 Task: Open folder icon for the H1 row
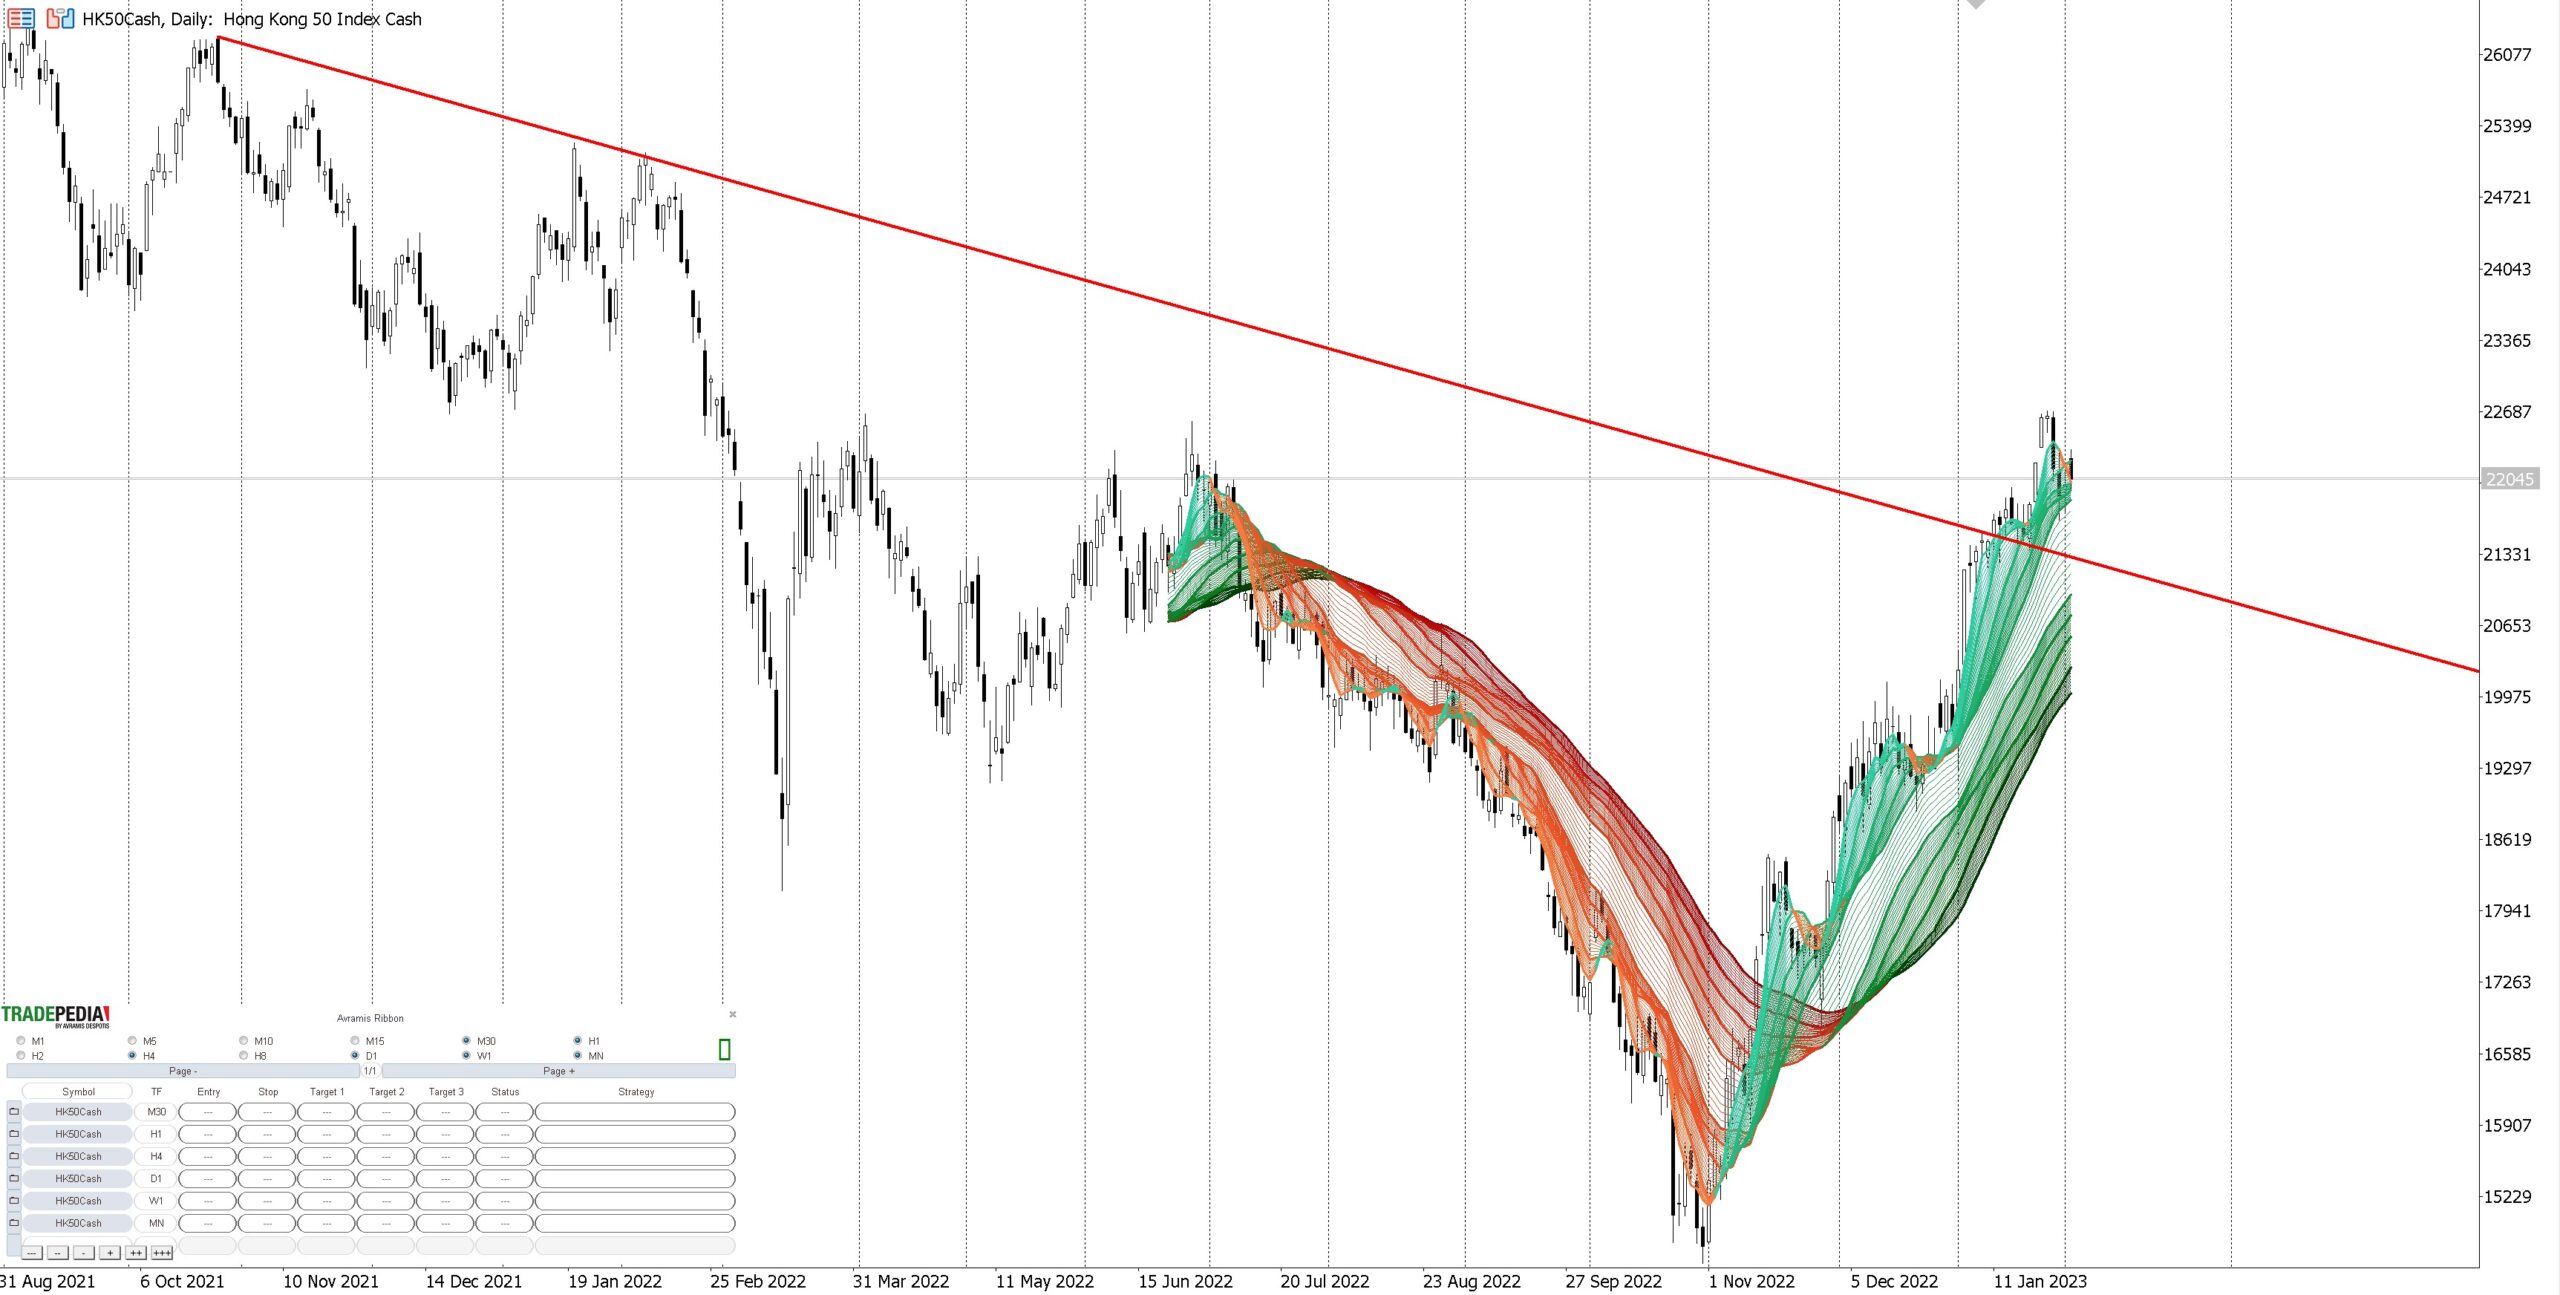tap(14, 1133)
